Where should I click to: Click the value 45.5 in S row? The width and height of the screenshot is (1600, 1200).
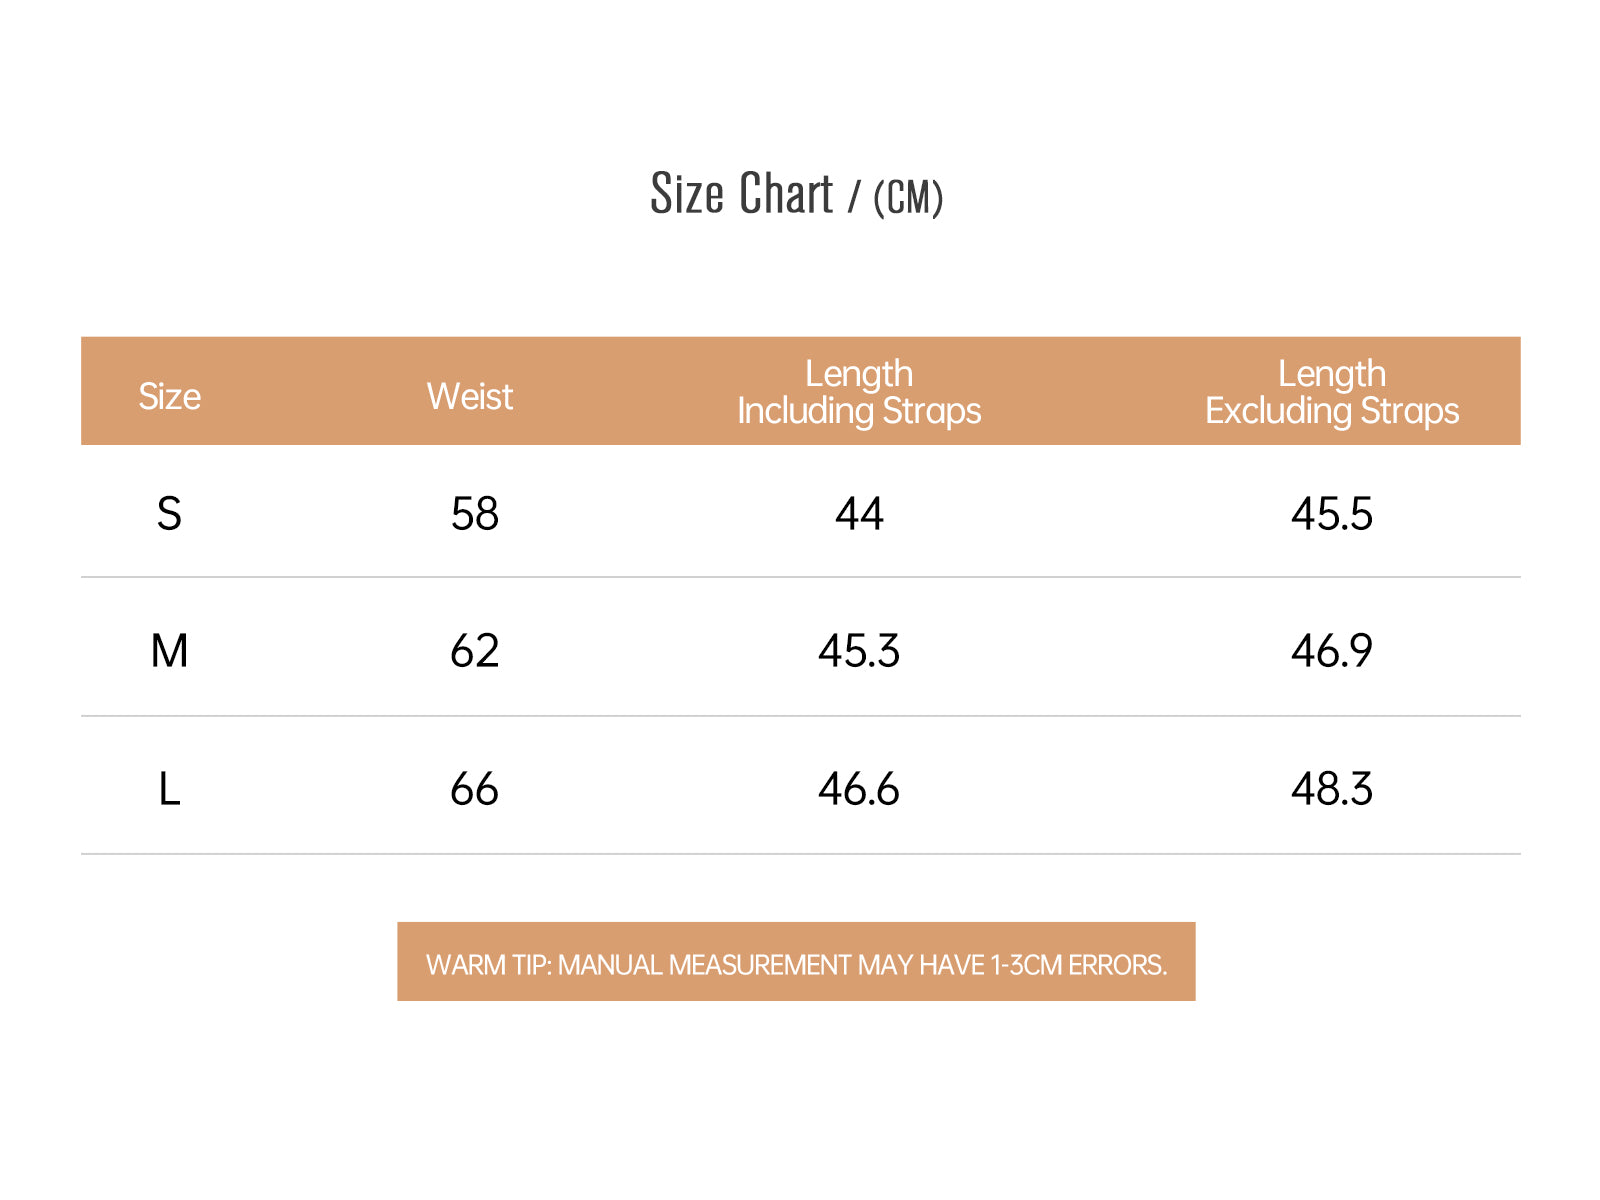pyautogui.click(x=1332, y=514)
